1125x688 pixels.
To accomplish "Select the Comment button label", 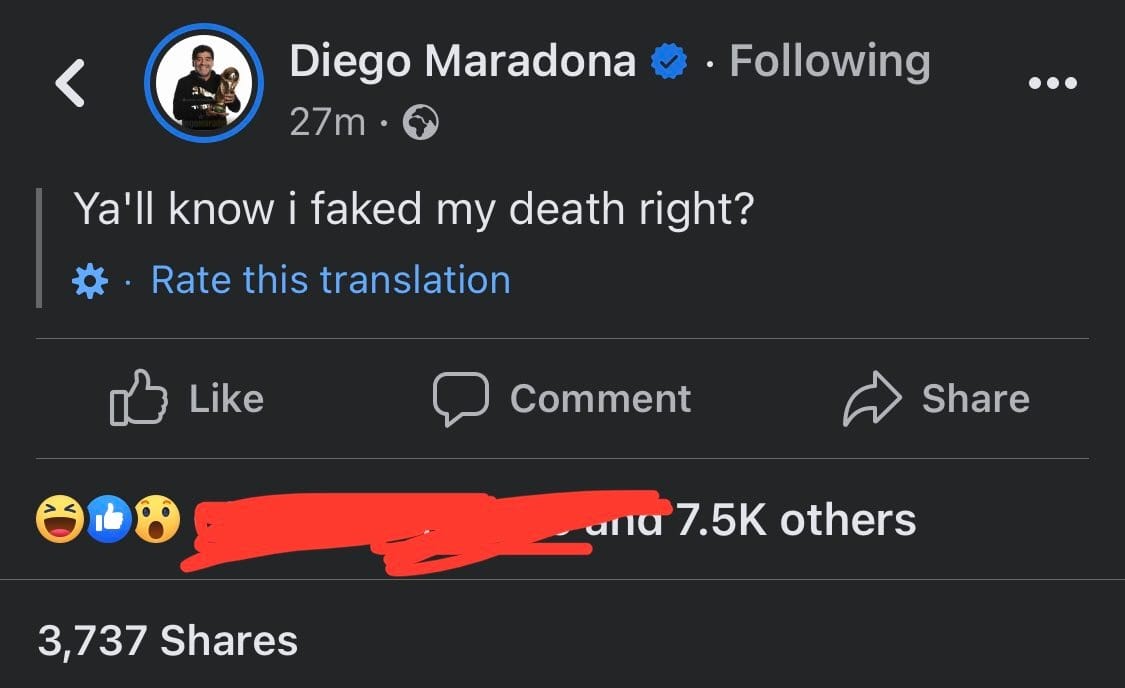I will pos(601,399).
